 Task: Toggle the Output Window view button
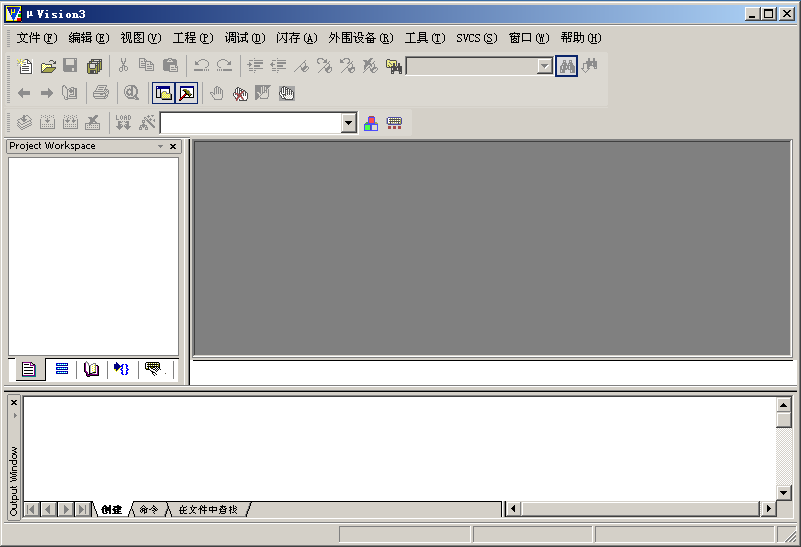point(186,93)
